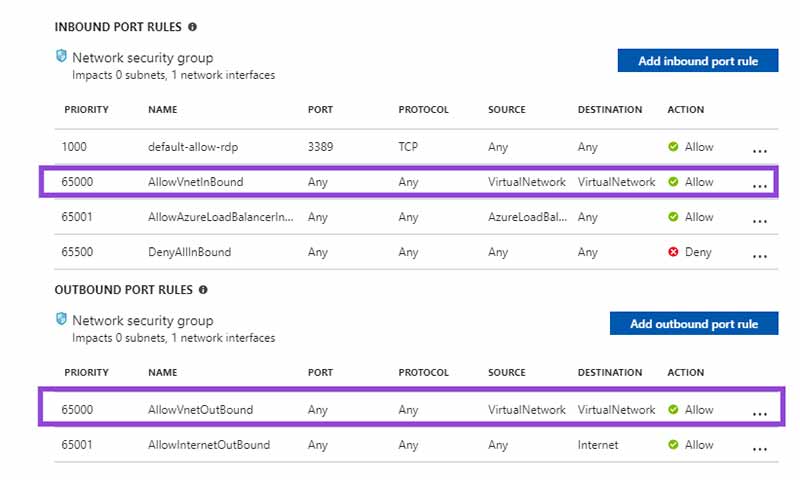Screen dimensions: 800x480
Task: Click shield icon of outbound Network security group
Action: tap(61, 319)
